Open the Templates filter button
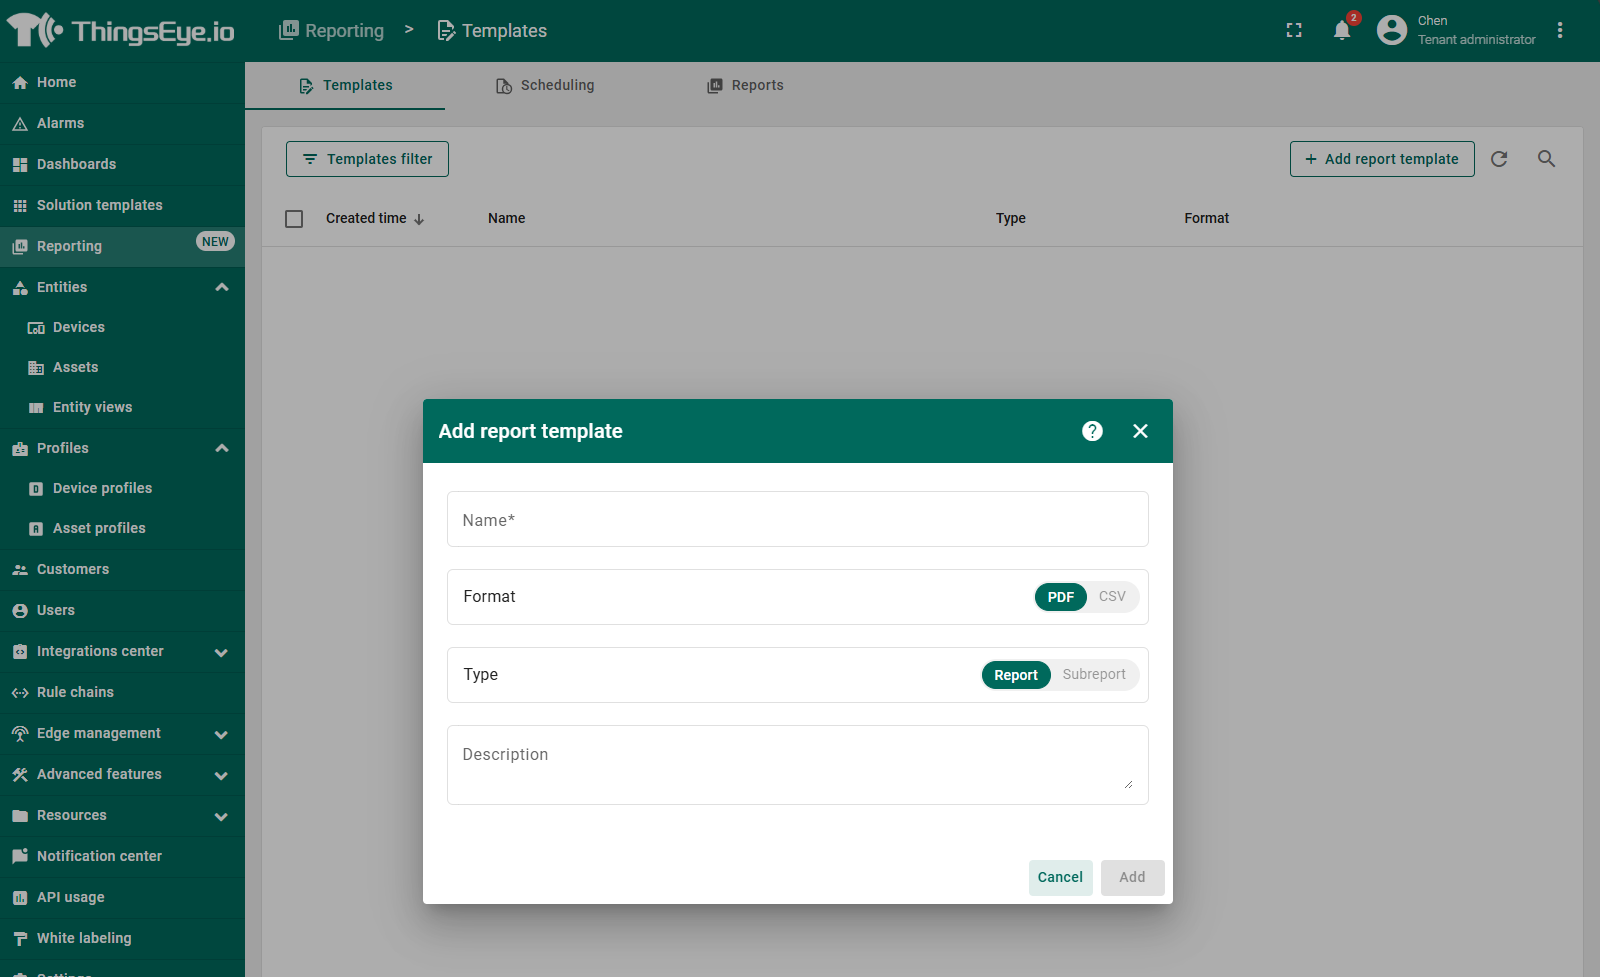 point(367,159)
